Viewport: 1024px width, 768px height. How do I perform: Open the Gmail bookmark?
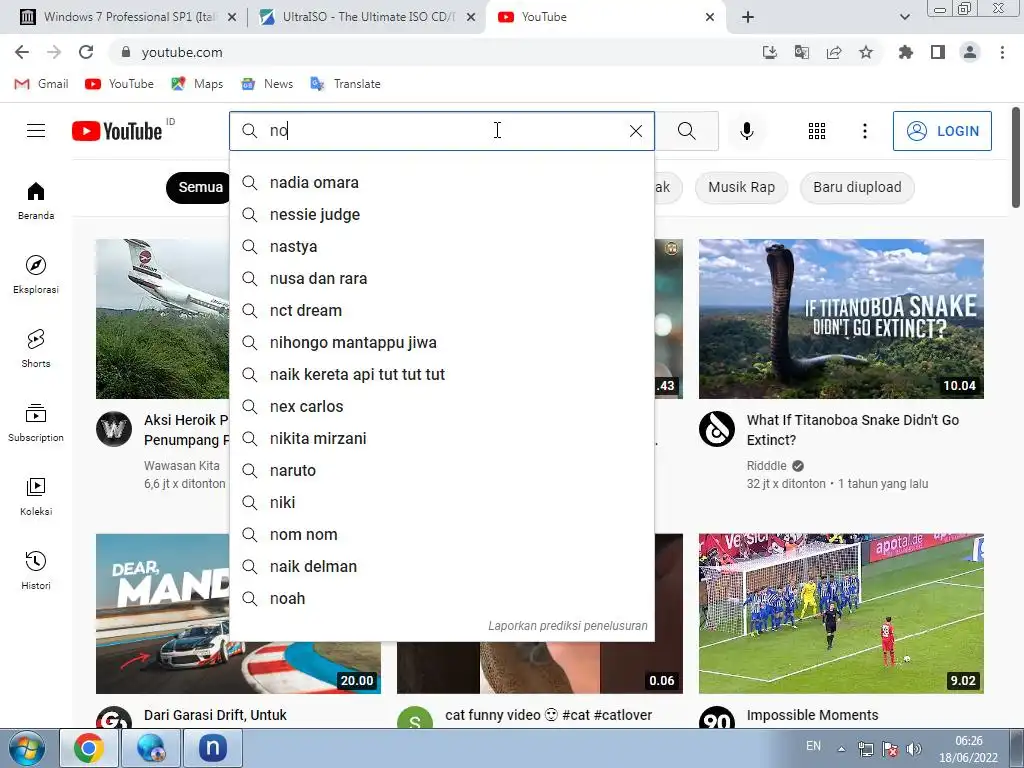pyautogui.click(x=41, y=84)
